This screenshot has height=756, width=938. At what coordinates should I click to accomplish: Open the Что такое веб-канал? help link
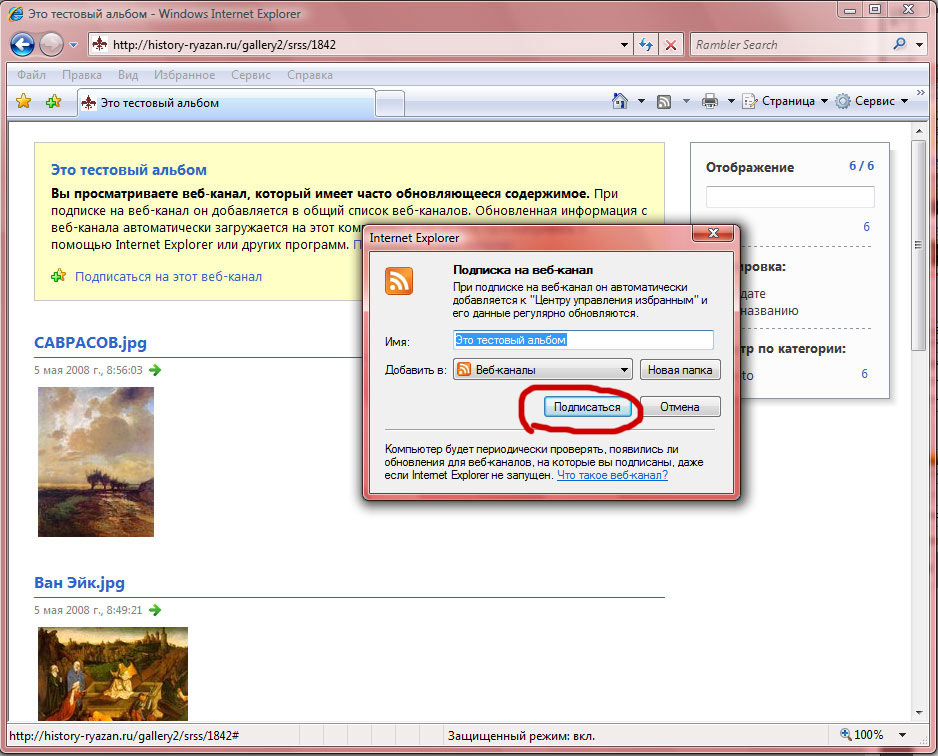coord(613,475)
